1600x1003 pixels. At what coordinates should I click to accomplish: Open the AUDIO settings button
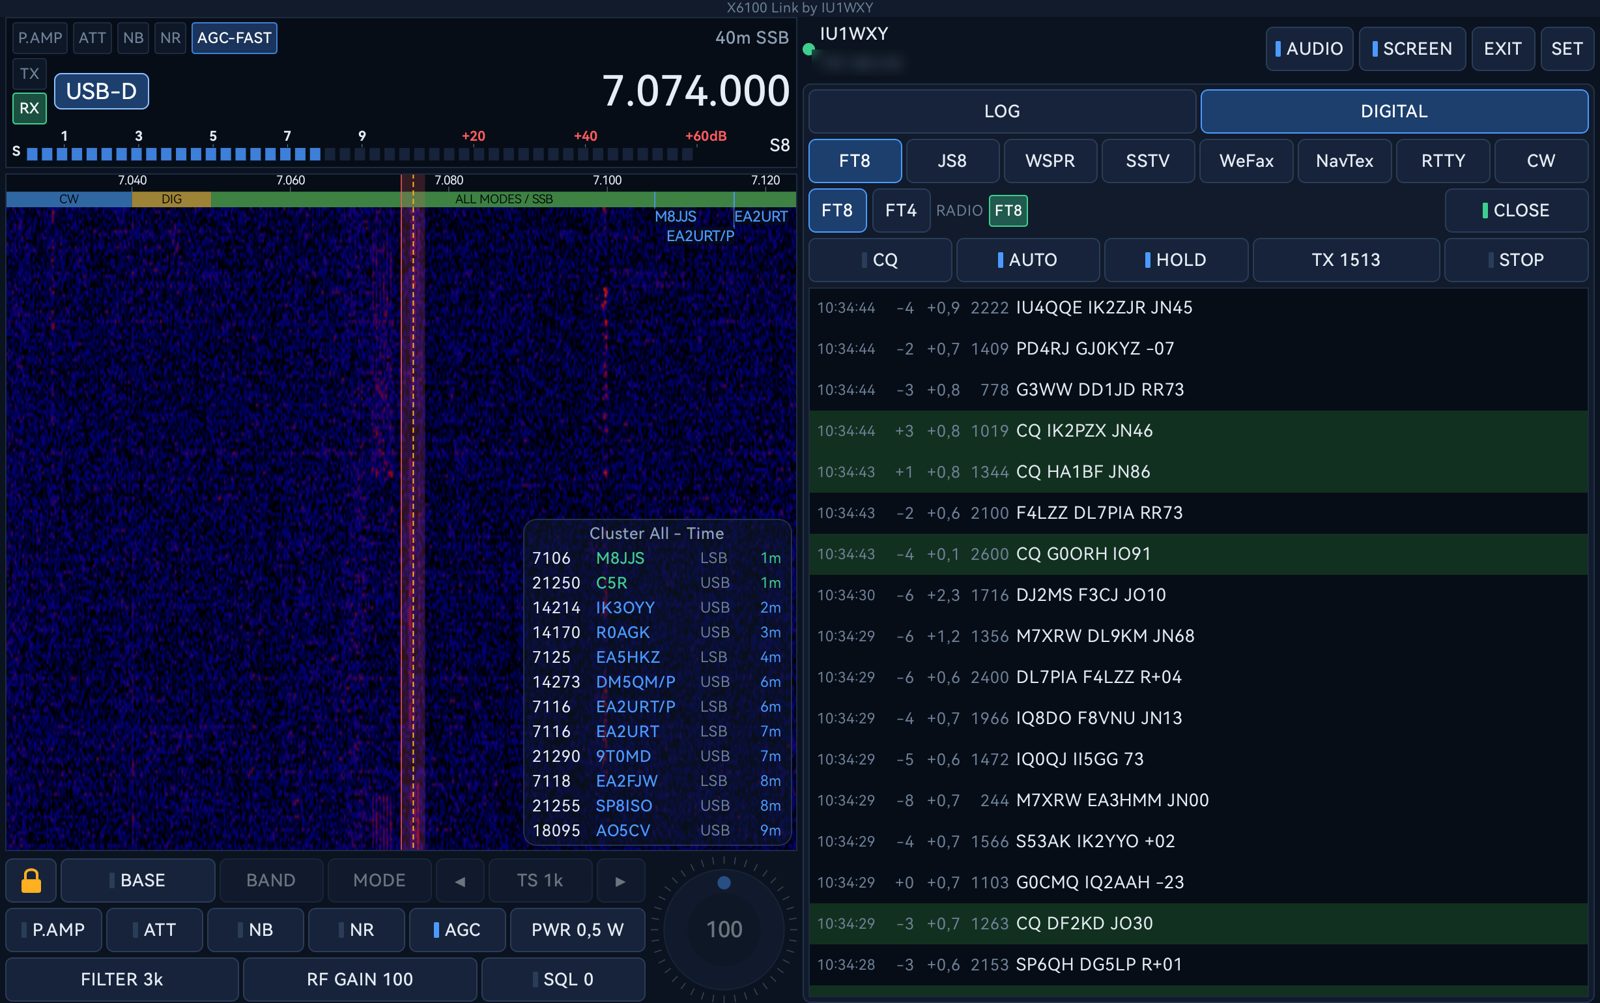click(1310, 49)
